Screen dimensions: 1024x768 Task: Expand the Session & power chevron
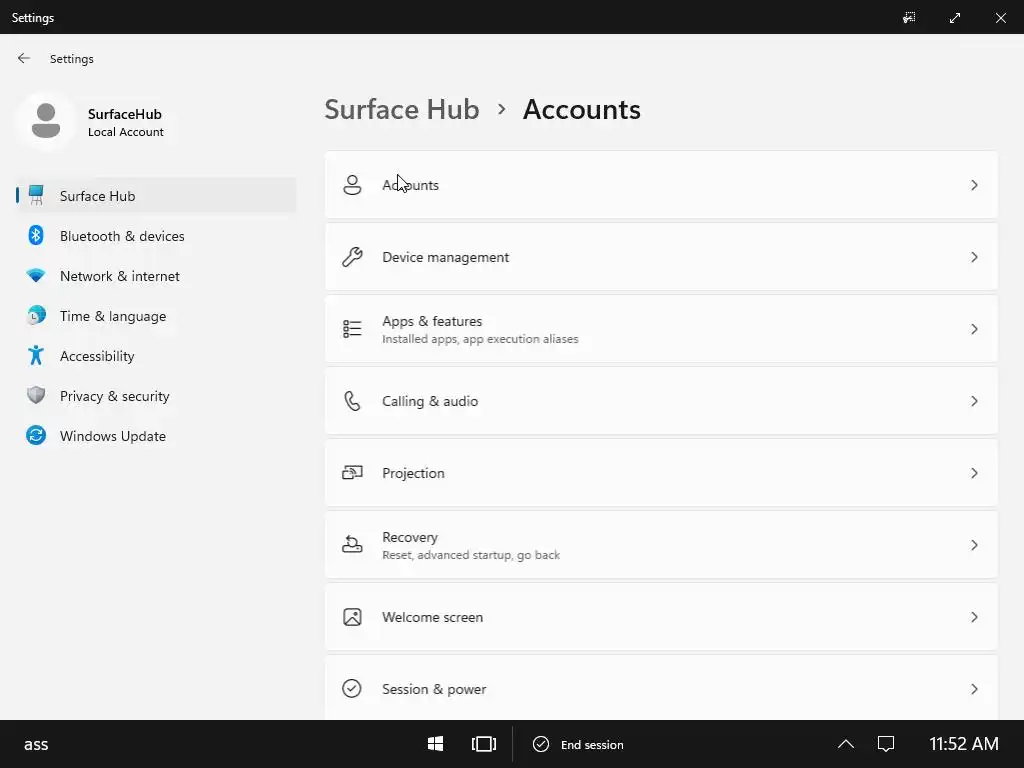(x=974, y=688)
